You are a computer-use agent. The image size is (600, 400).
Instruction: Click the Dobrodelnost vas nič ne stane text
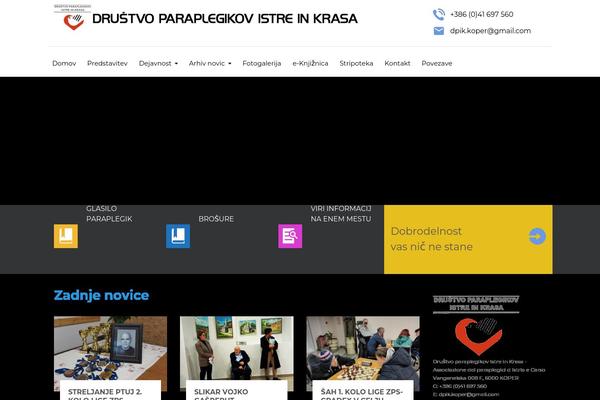point(432,239)
